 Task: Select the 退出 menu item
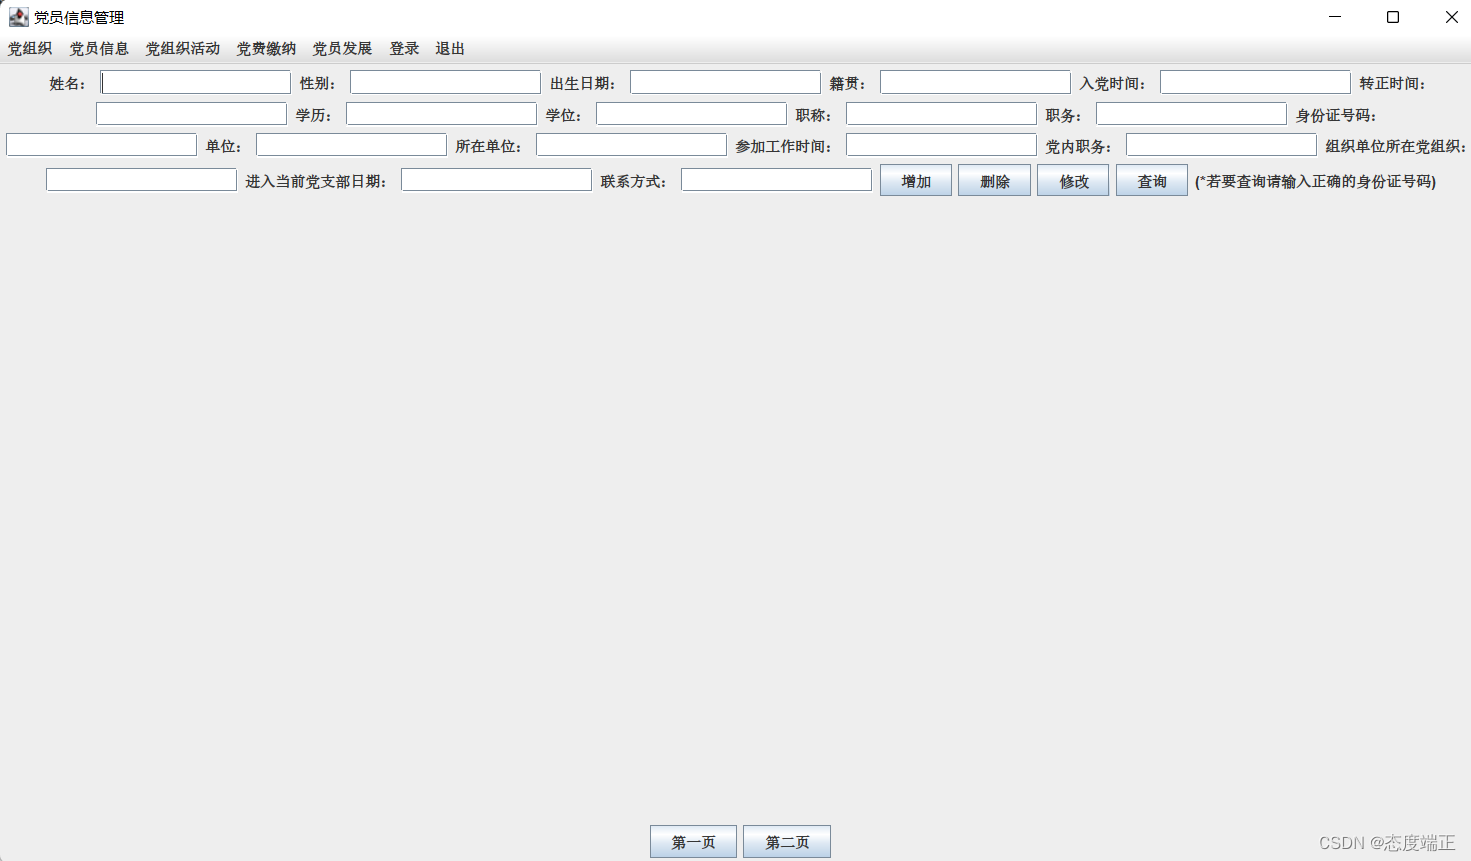coord(450,47)
